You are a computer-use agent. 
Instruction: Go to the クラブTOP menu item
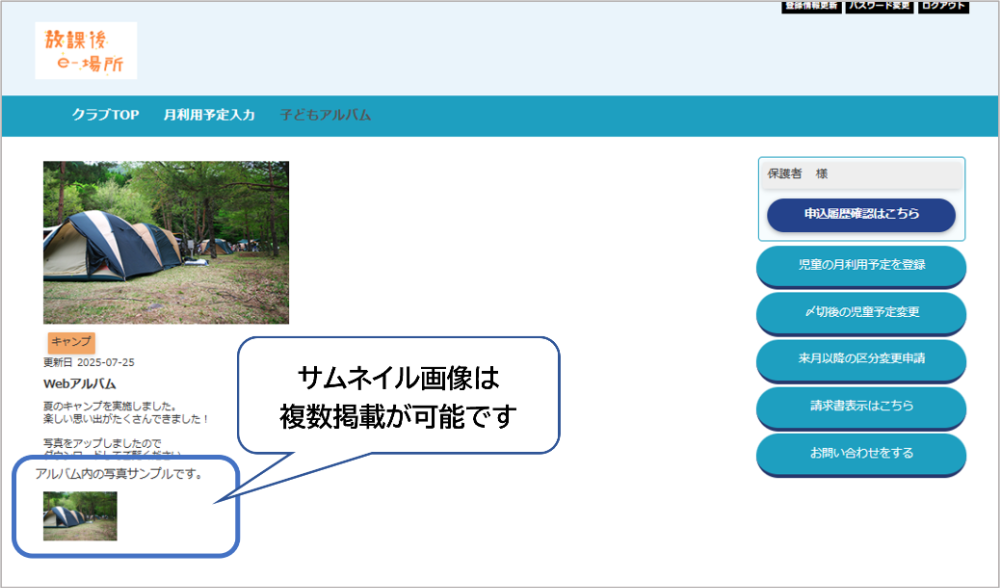(x=105, y=115)
